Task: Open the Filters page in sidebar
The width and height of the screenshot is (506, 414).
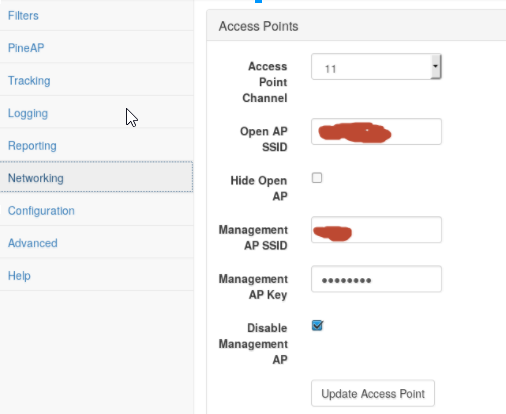Action: 23,16
